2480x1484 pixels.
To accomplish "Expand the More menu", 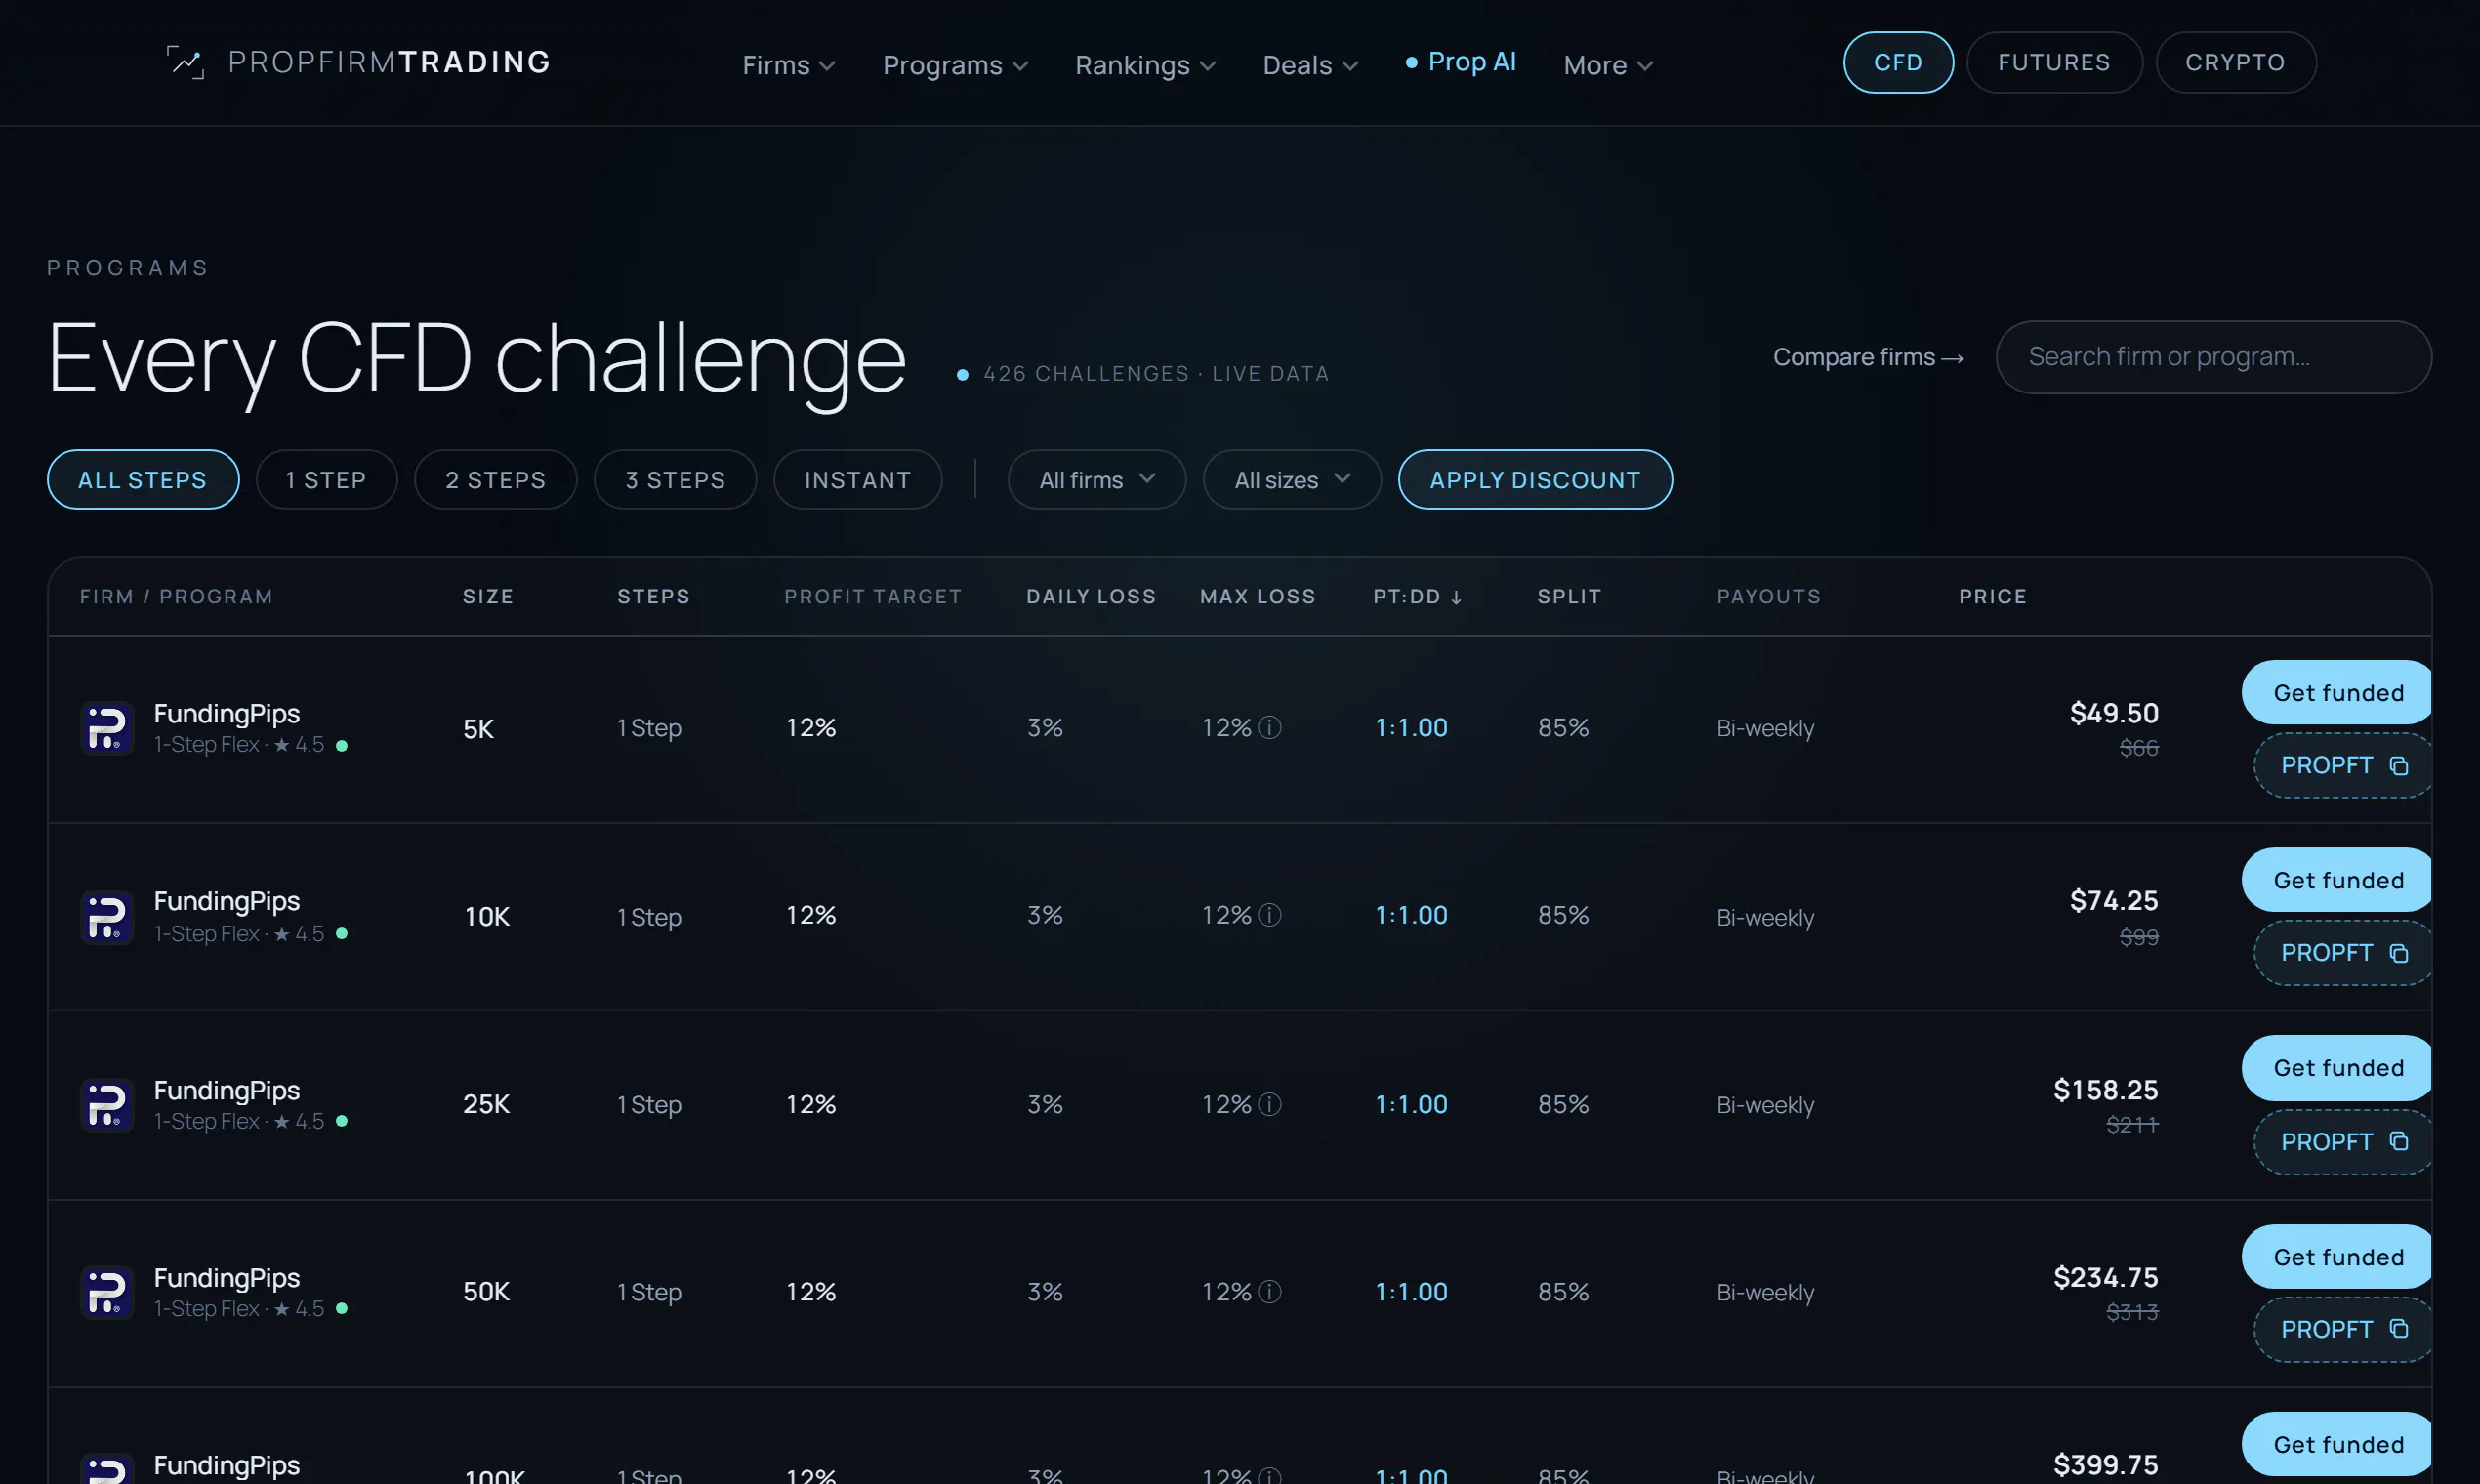I will point(1608,65).
